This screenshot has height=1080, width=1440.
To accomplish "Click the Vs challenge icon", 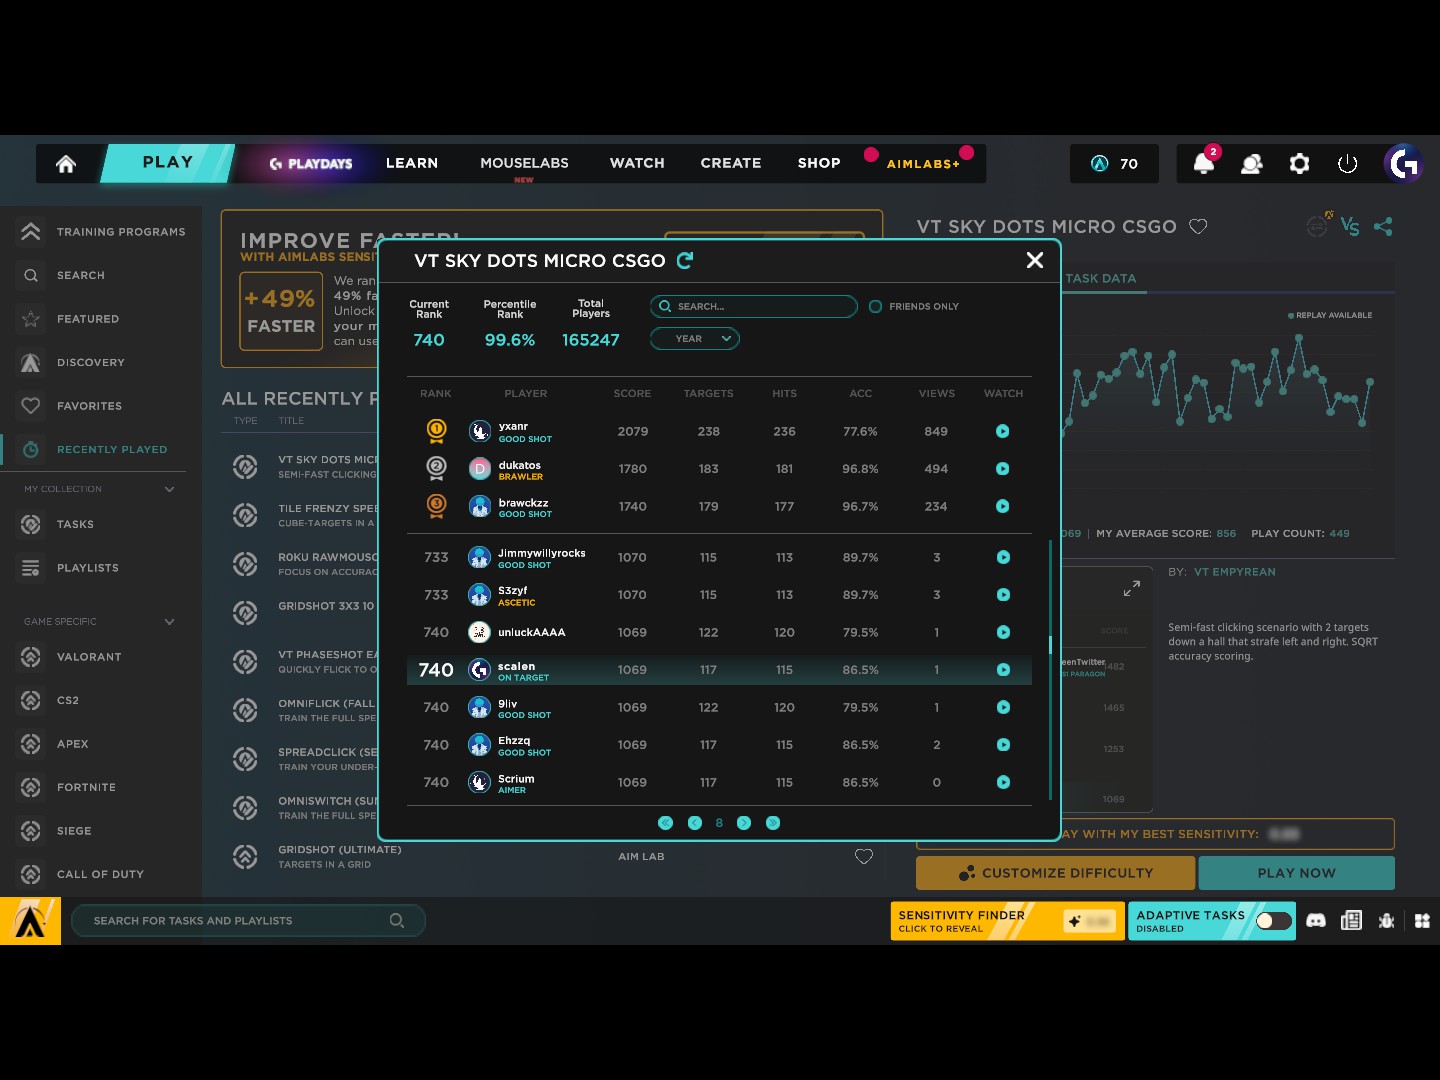I will click(x=1350, y=227).
